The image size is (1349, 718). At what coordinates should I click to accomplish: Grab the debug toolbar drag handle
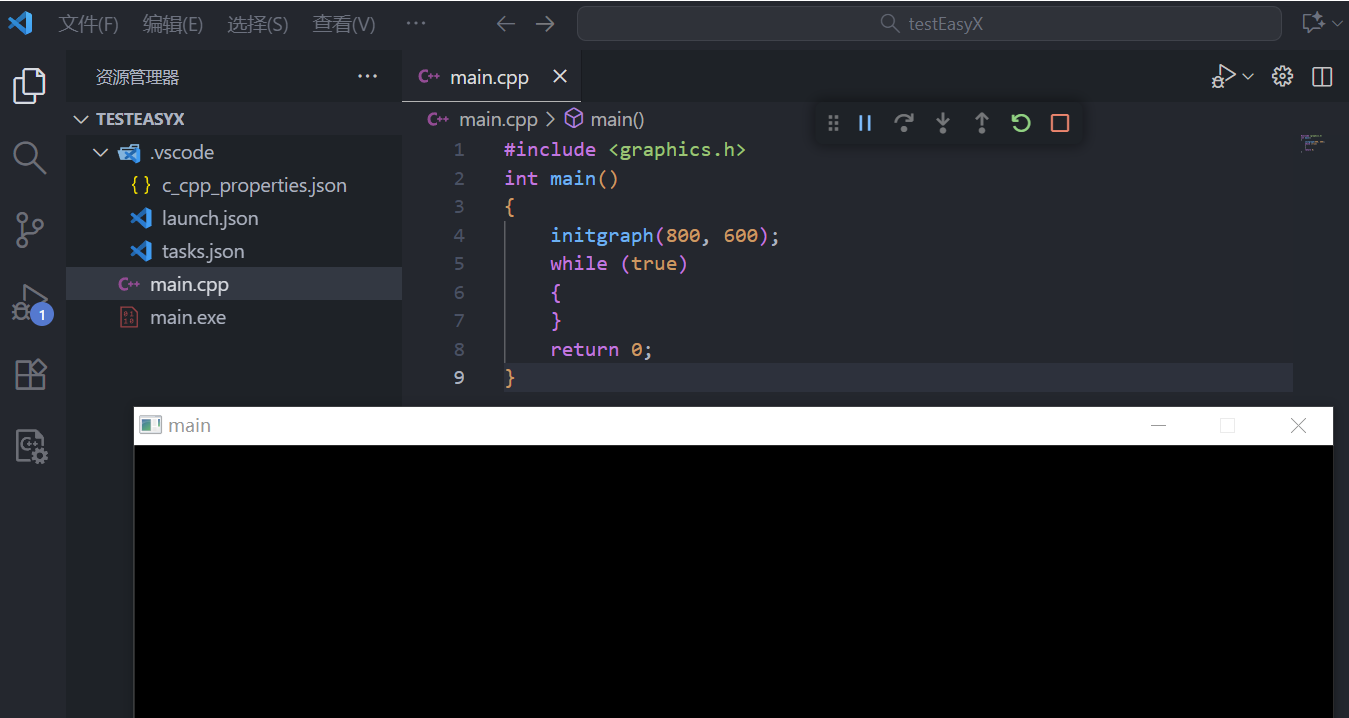click(x=833, y=123)
